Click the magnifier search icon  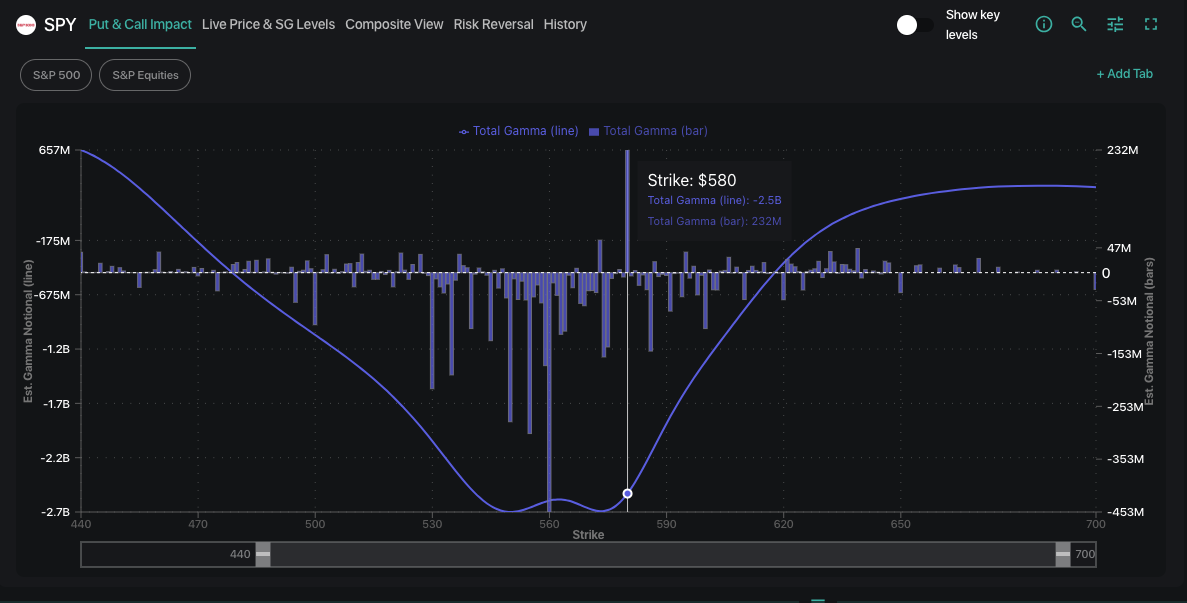coord(1079,24)
